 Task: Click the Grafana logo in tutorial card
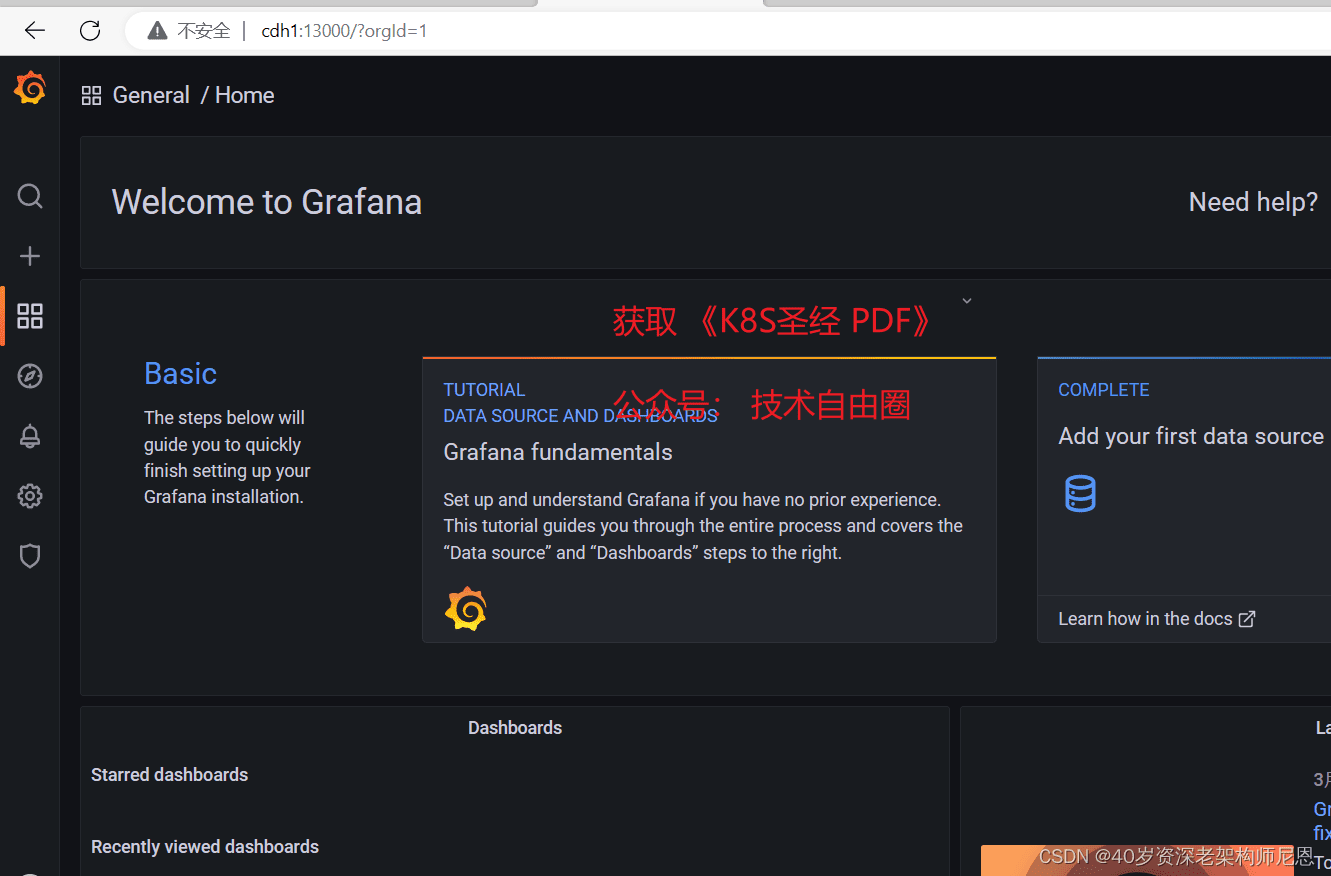466,609
